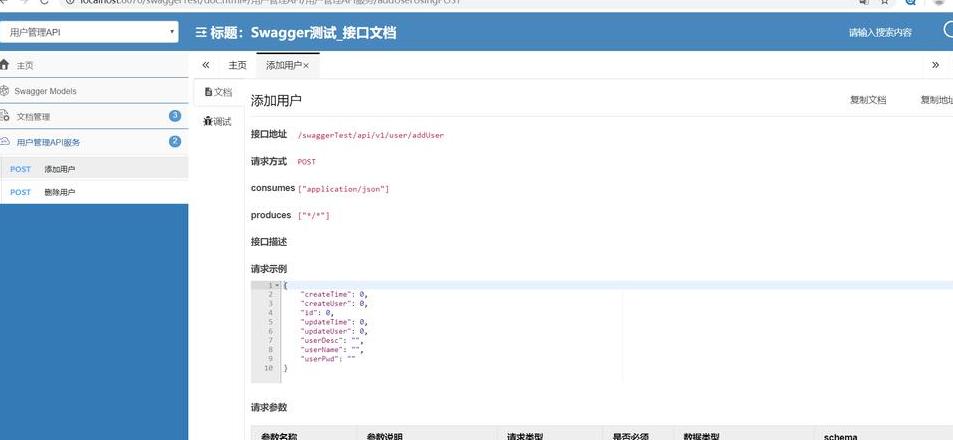The height and width of the screenshot is (440, 953).
Task: Click the "createUser": 0 line
Action: pos(334,303)
